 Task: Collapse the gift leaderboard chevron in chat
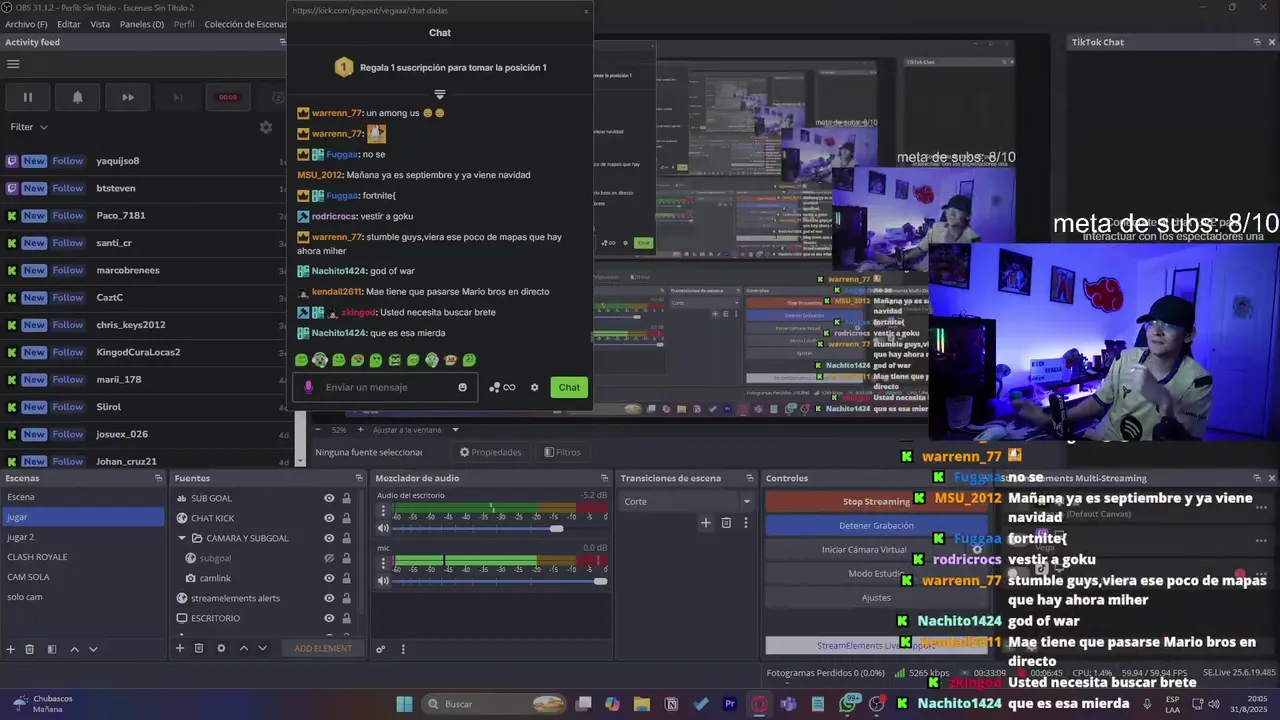pos(439,94)
